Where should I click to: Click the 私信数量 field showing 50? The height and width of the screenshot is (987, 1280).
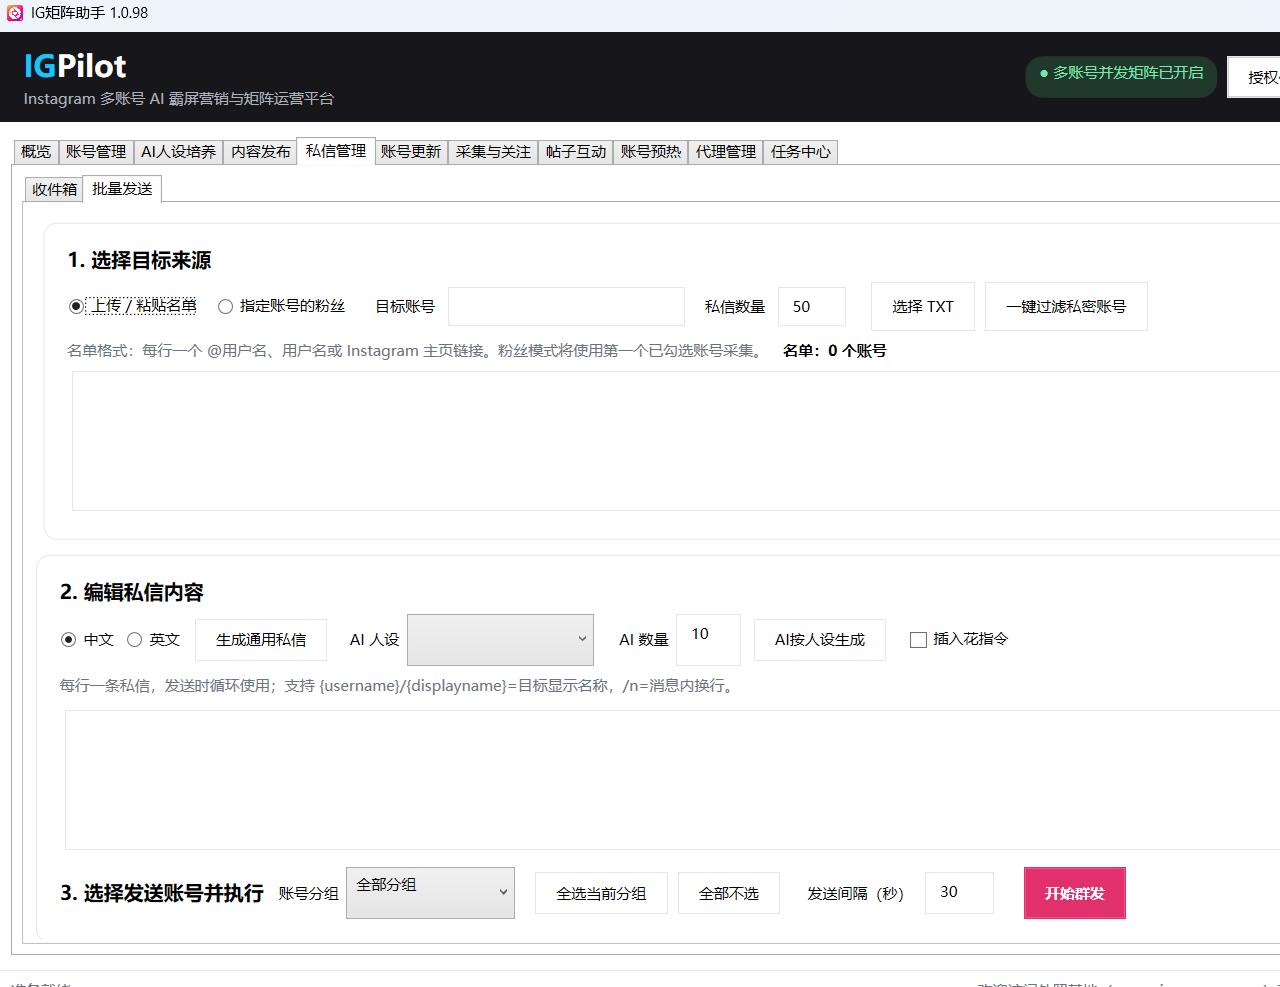(812, 306)
